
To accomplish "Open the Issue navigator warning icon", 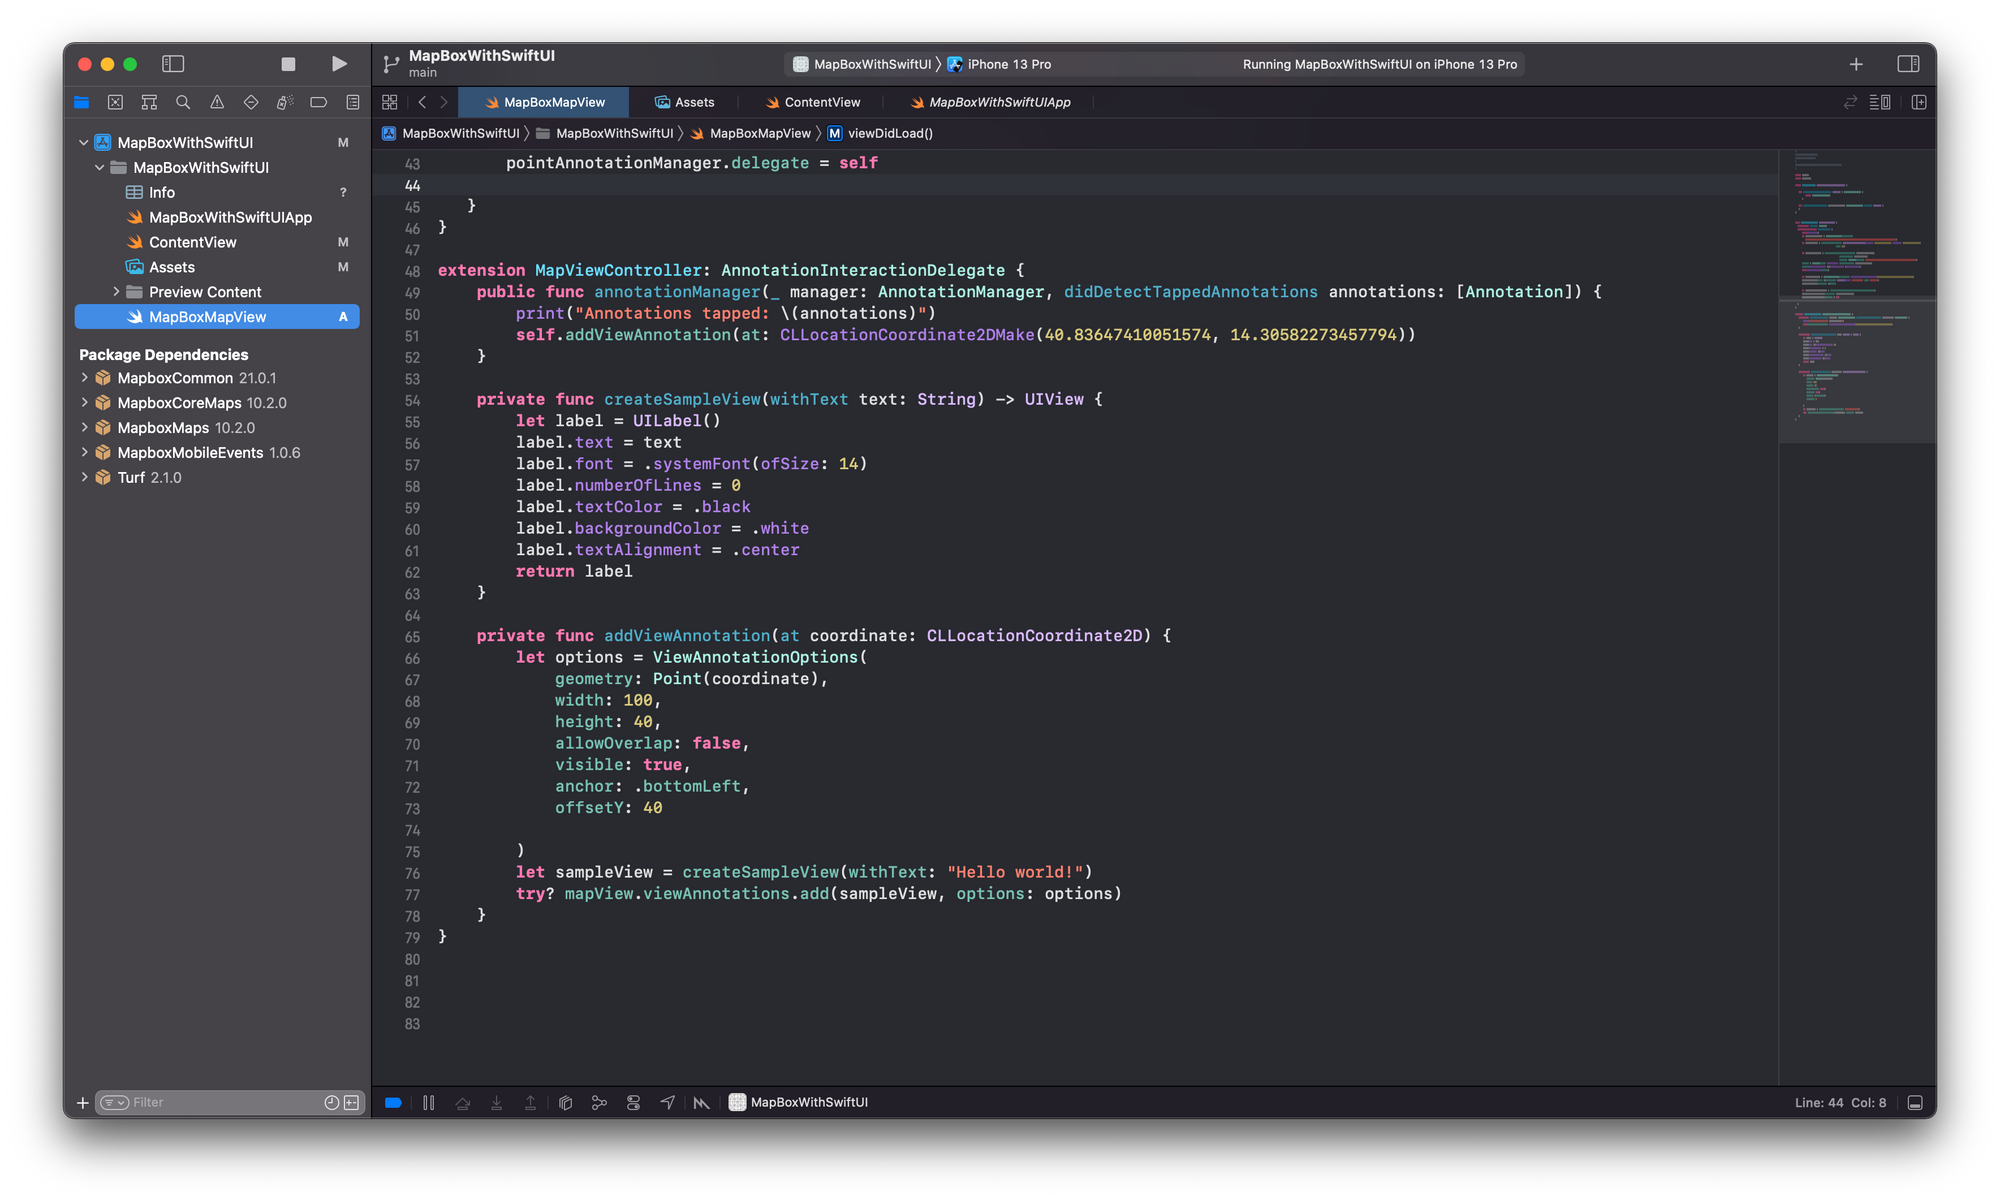I will pyautogui.click(x=217, y=102).
